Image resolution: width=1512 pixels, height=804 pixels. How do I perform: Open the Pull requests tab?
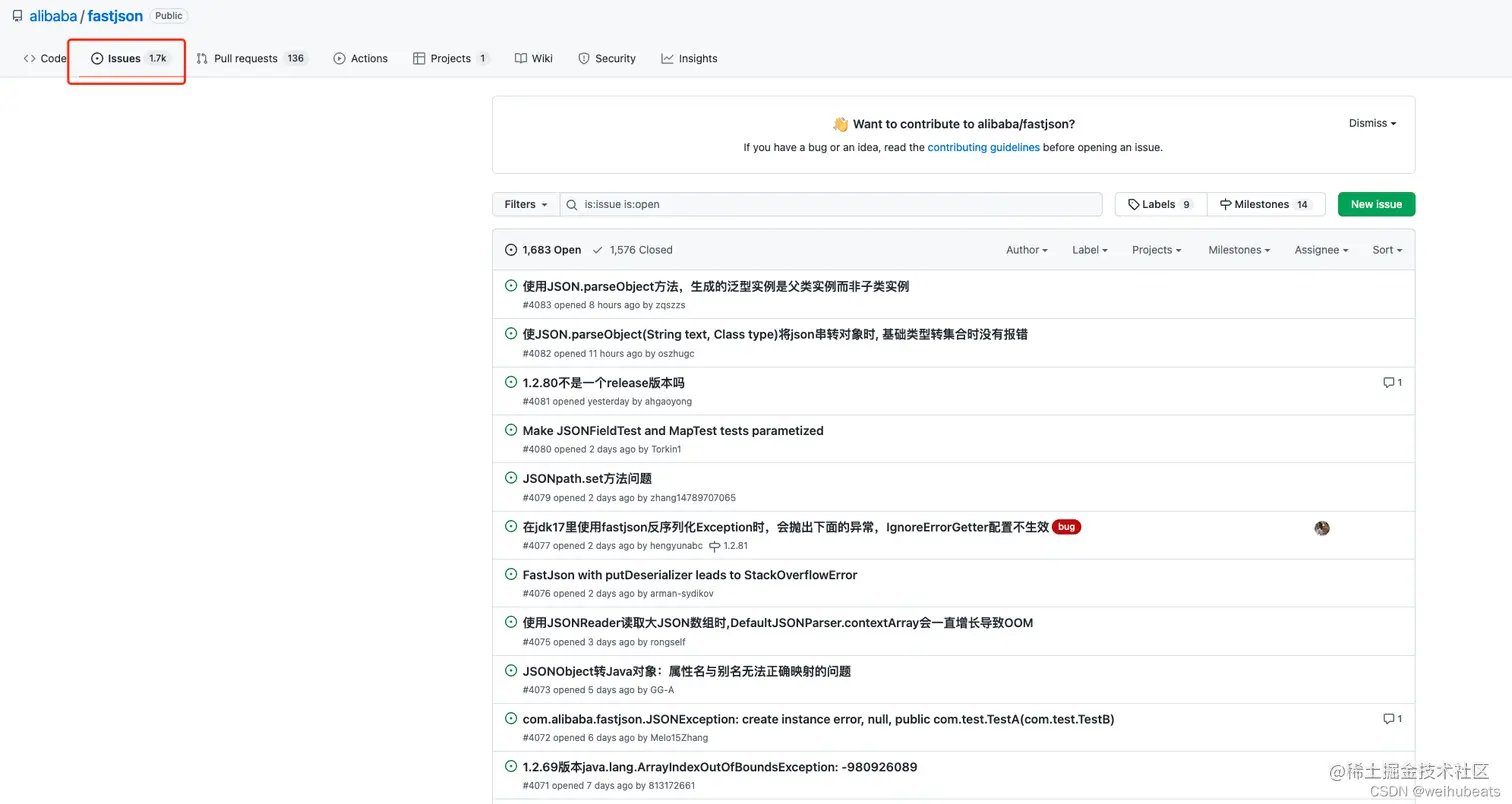[x=251, y=58]
